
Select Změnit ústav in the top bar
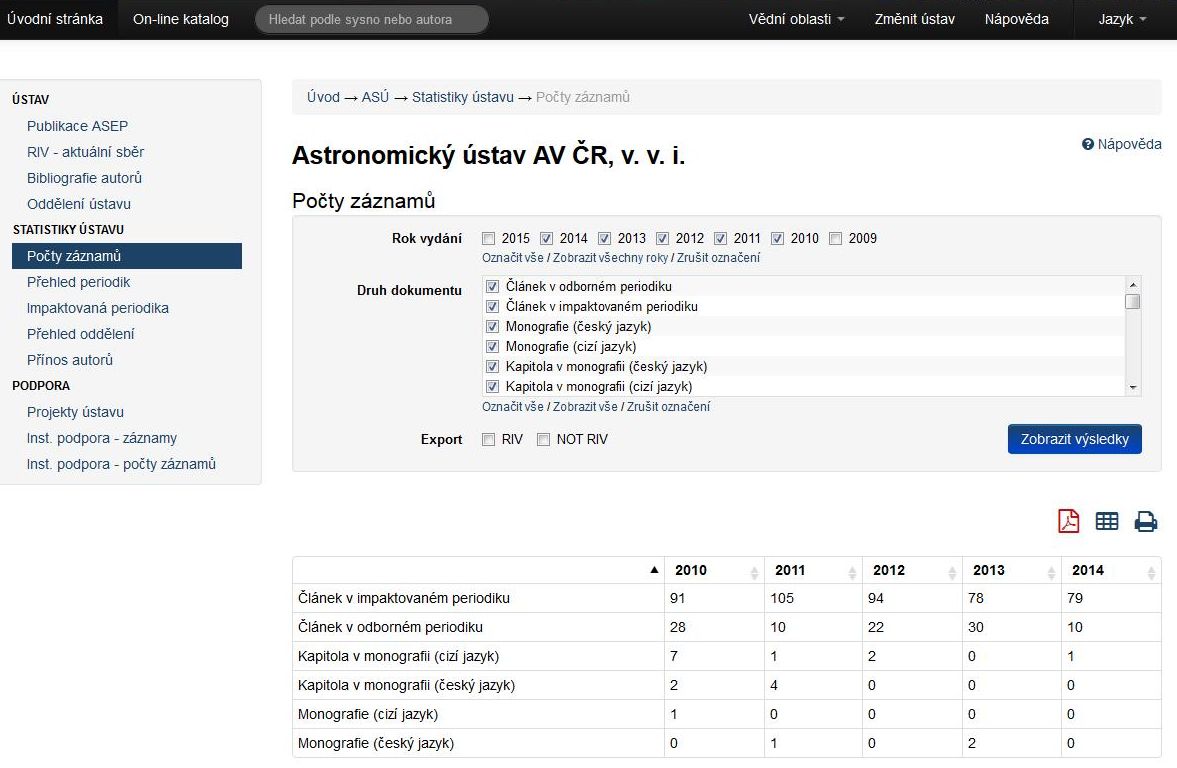(x=914, y=20)
